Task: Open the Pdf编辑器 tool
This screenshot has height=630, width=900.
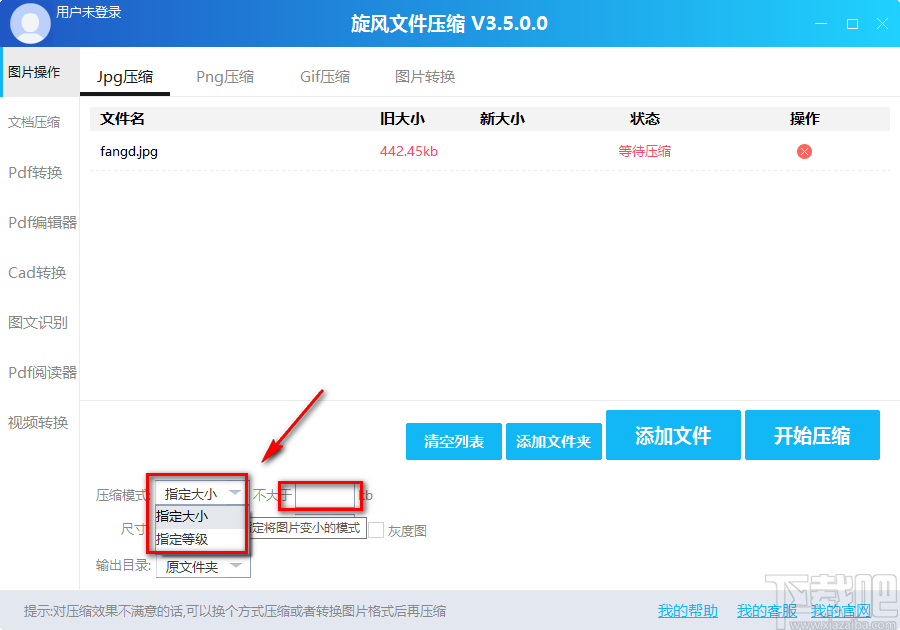Action: click(41, 222)
